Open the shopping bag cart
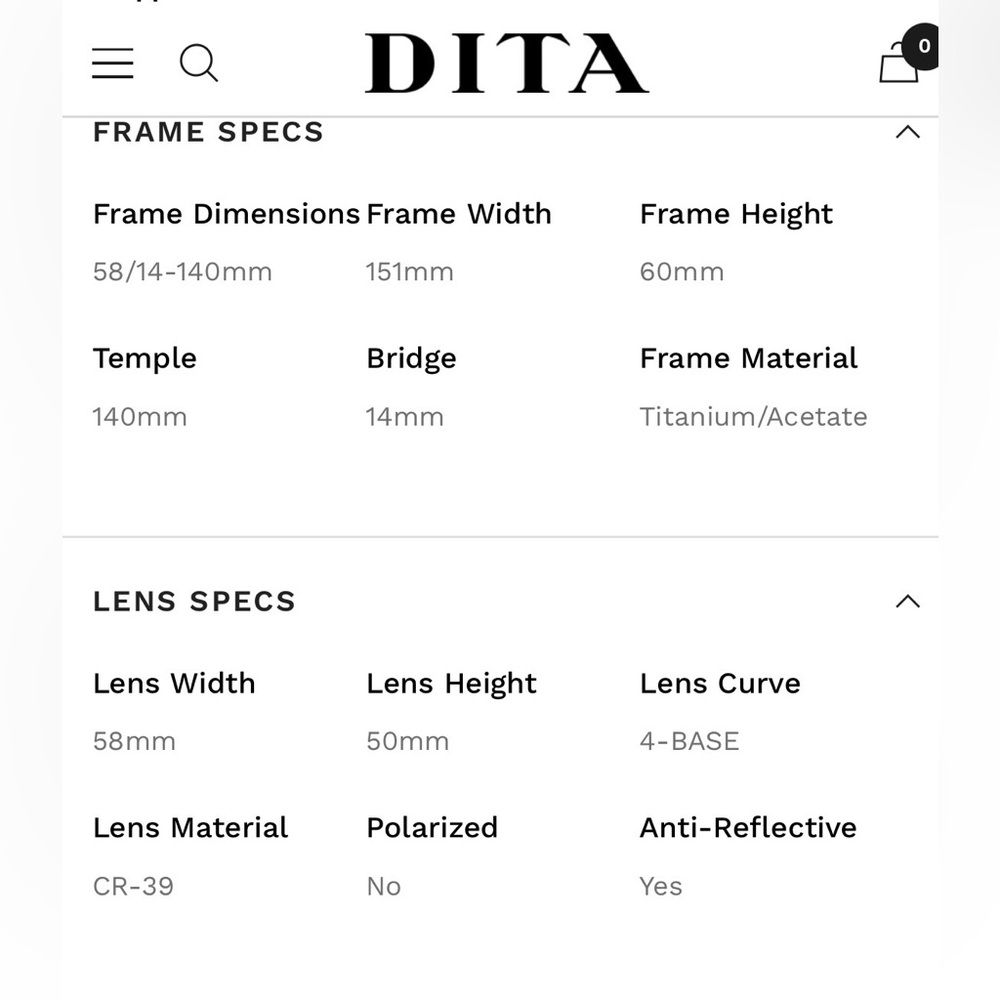Image resolution: width=1000 pixels, height=1000 pixels. pyautogui.click(x=898, y=66)
